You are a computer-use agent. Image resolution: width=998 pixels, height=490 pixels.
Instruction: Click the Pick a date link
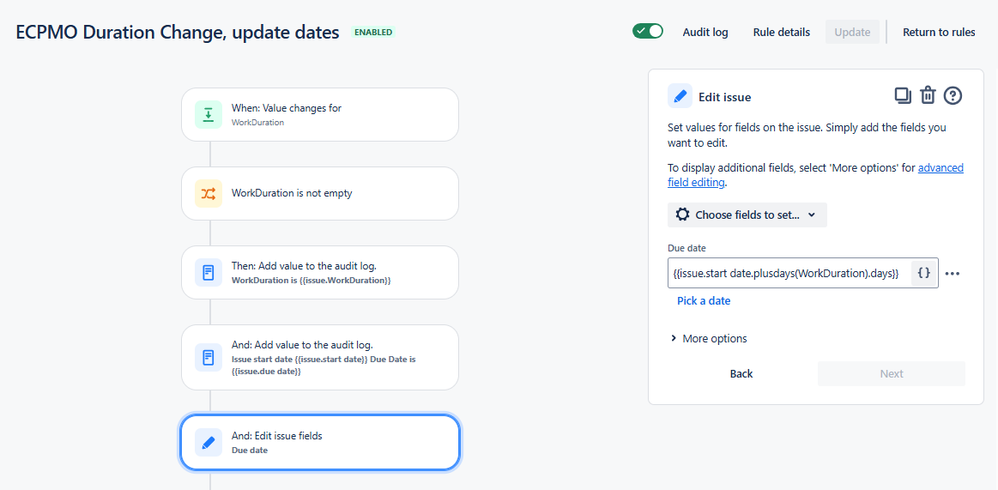click(703, 301)
